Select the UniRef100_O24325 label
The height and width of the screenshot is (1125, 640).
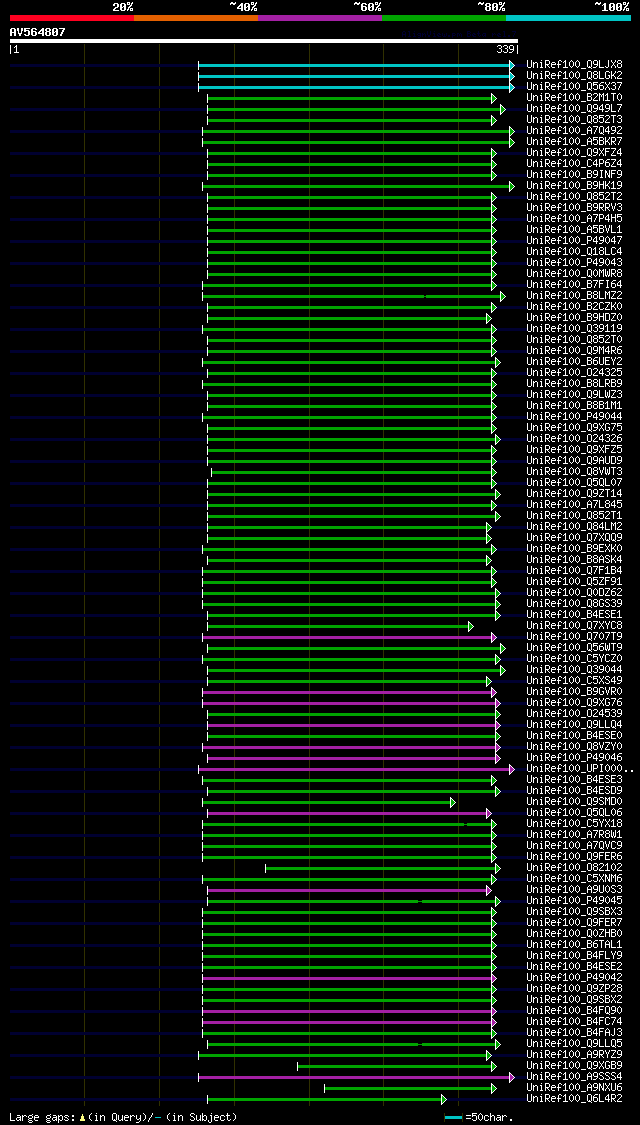(574, 372)
